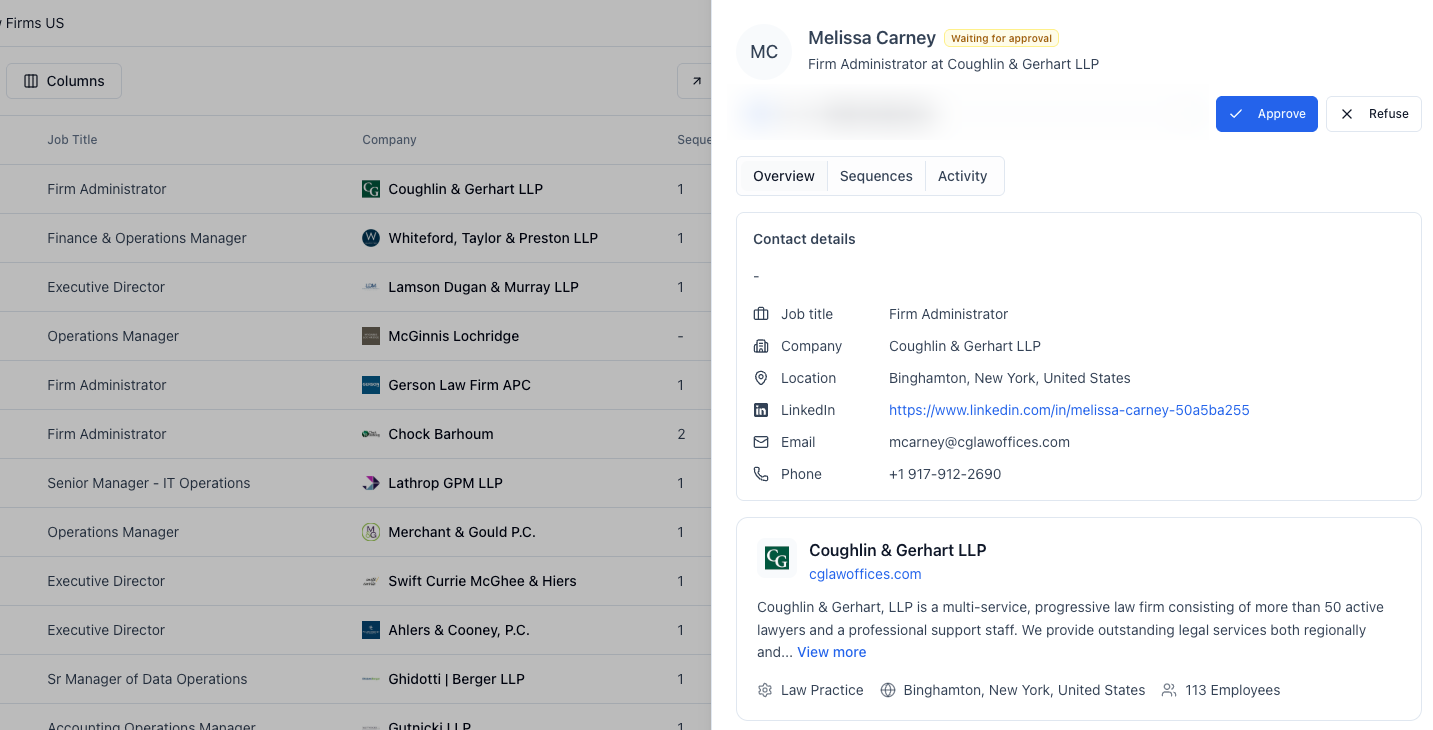1433x730 pixels.
Task: Click the Ghidotti | Berger LLP logo
Action: coord(371,679)
